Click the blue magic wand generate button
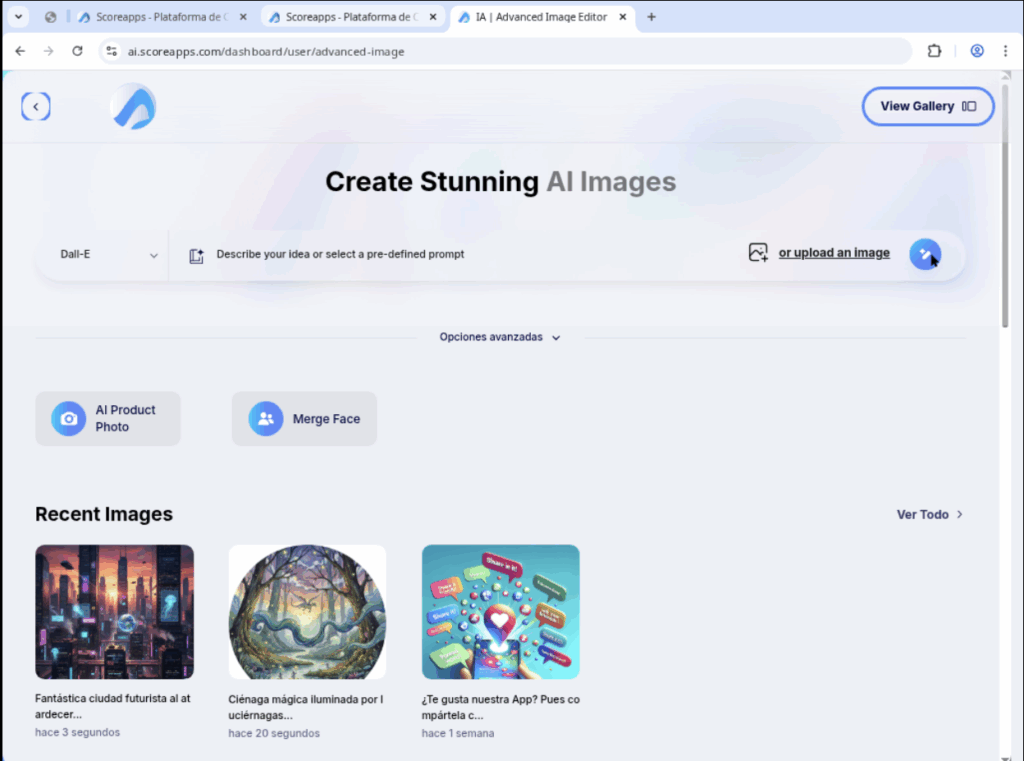Image resolution: width=1024 pixels, height=761 pixels. click(x=924, y=254)
